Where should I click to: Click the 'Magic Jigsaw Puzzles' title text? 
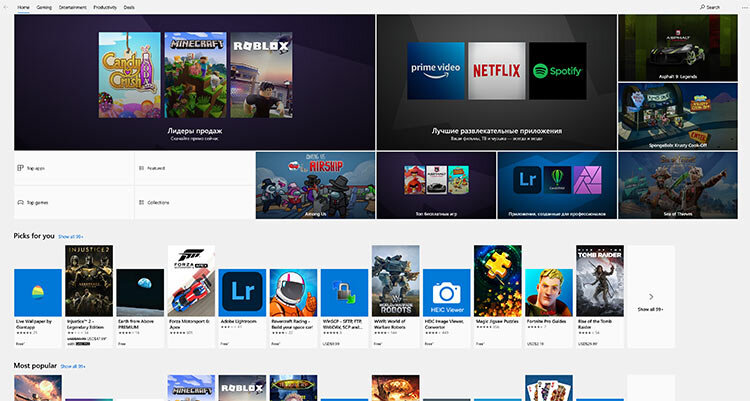click(x=497, y=322)
